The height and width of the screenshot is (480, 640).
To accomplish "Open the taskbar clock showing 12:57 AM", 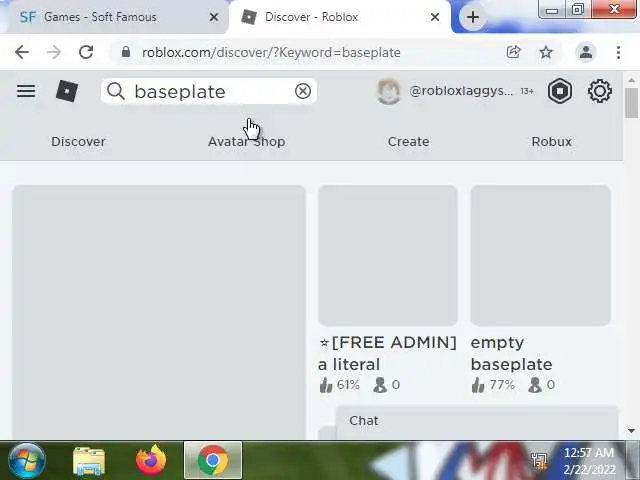I will click(x=589, y=461).
